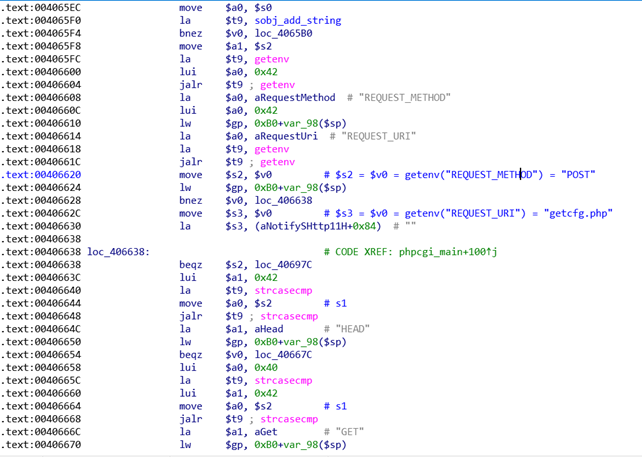Click address .text:004065F4

tap(41, 33)
